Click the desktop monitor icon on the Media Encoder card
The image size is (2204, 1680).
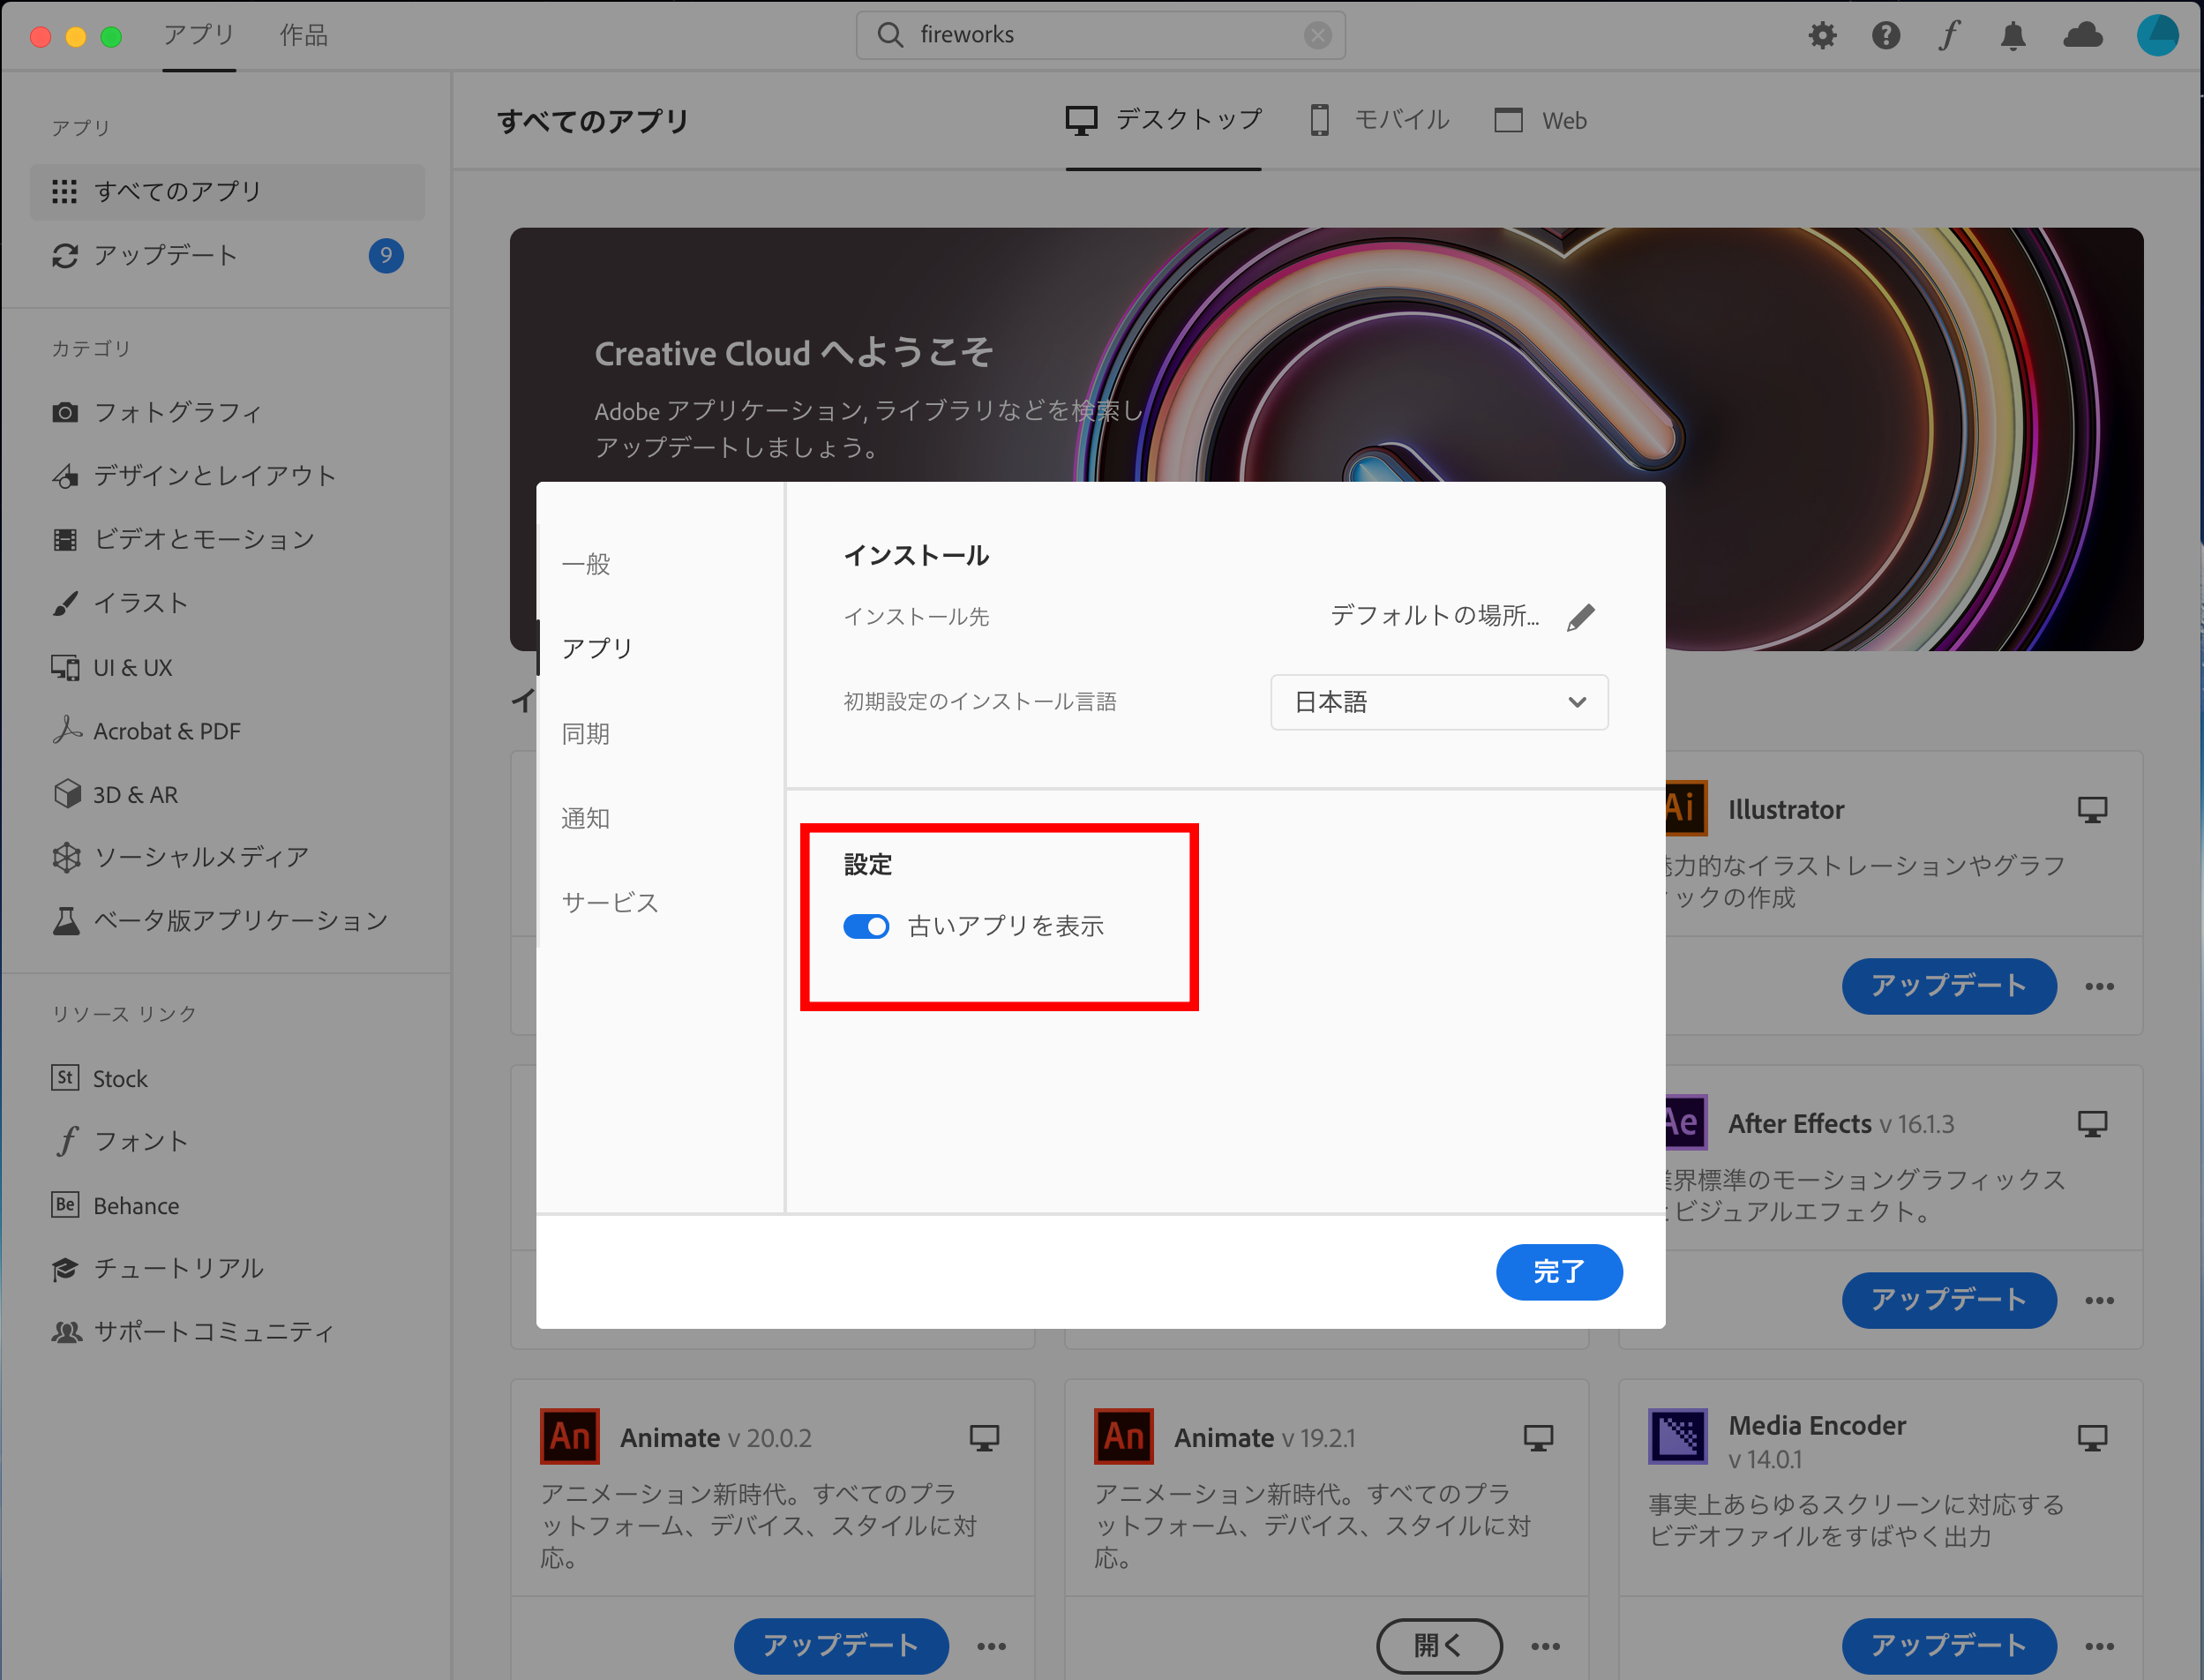pos(2092,1438)
